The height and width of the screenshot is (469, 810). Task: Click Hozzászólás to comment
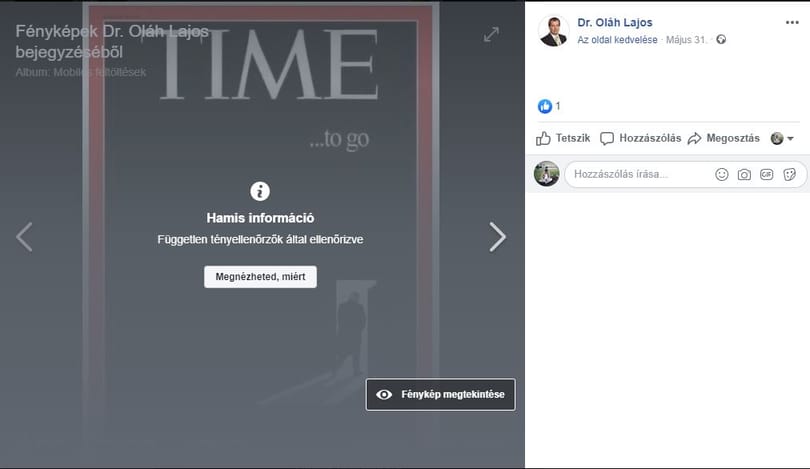tap(641, 138)
